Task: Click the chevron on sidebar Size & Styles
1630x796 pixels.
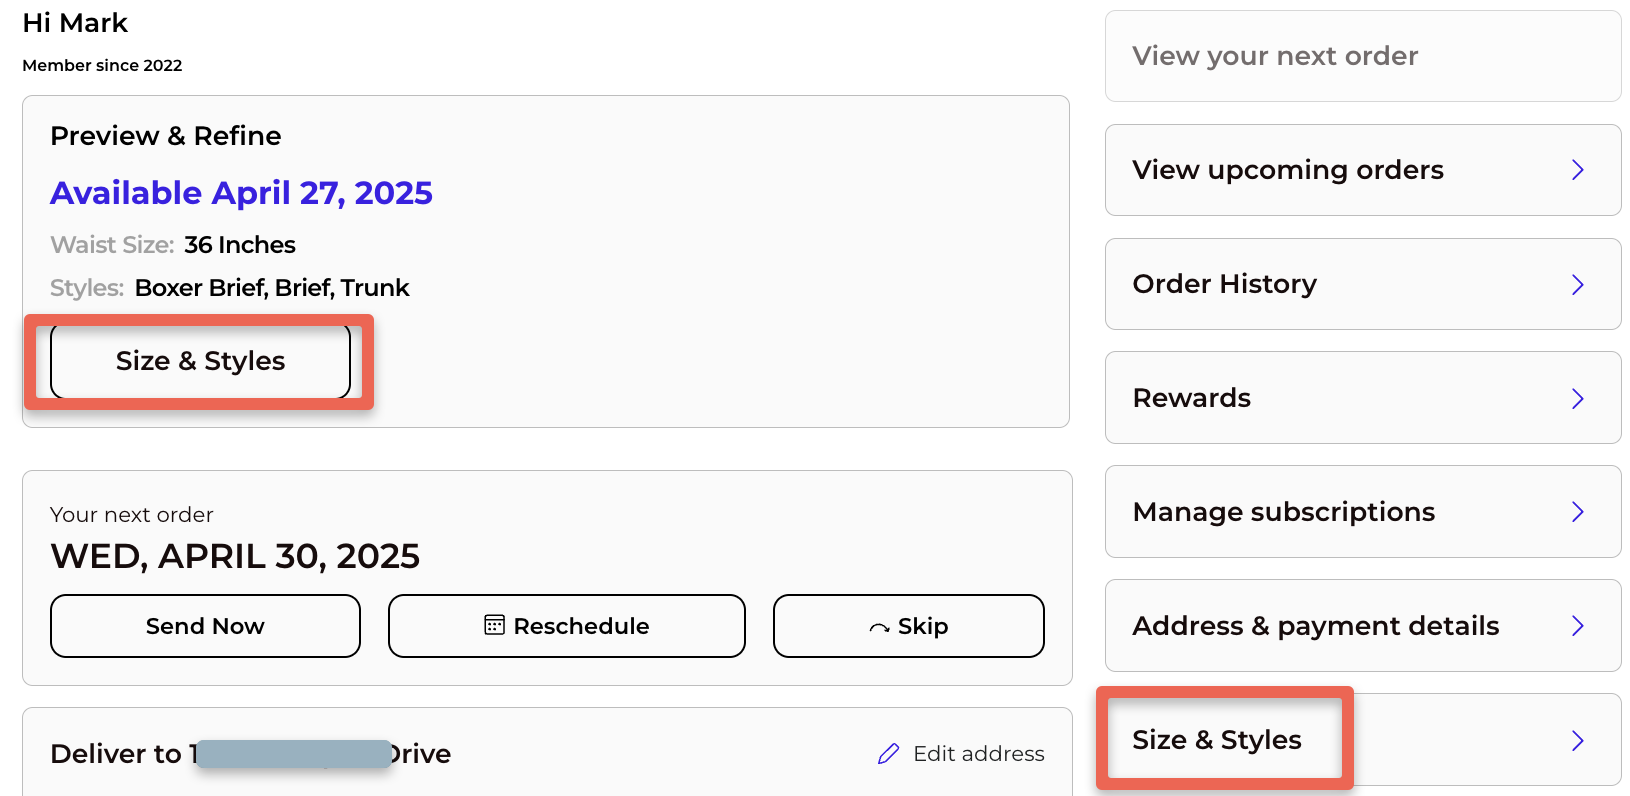Action: pos(1577,740)
